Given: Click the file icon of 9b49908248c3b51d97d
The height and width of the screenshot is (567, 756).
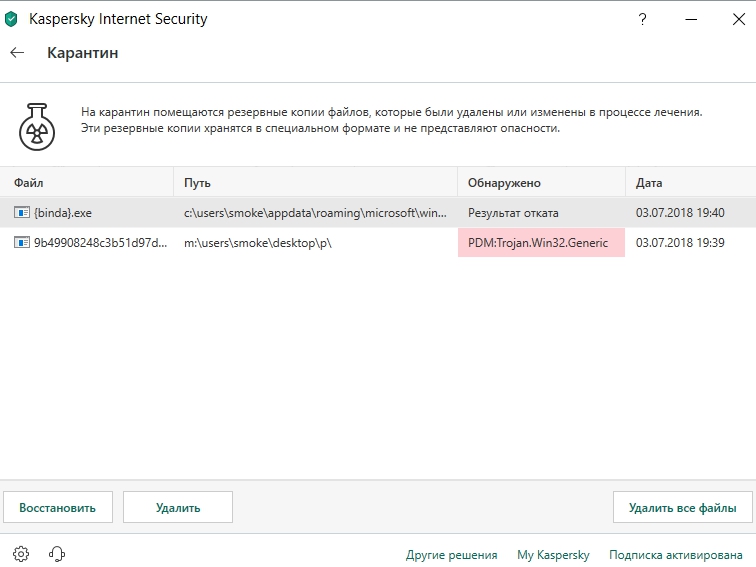Looking at the screenshot, I should [22, 243].
